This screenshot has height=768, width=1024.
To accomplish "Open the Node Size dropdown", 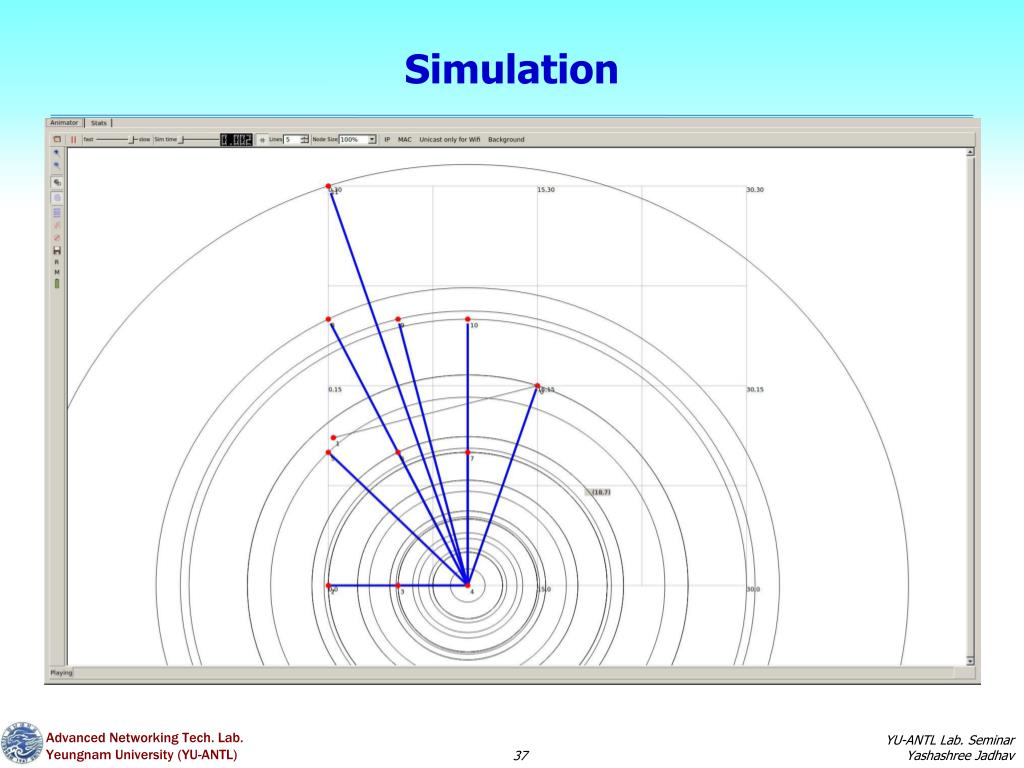I will [358, 139].
